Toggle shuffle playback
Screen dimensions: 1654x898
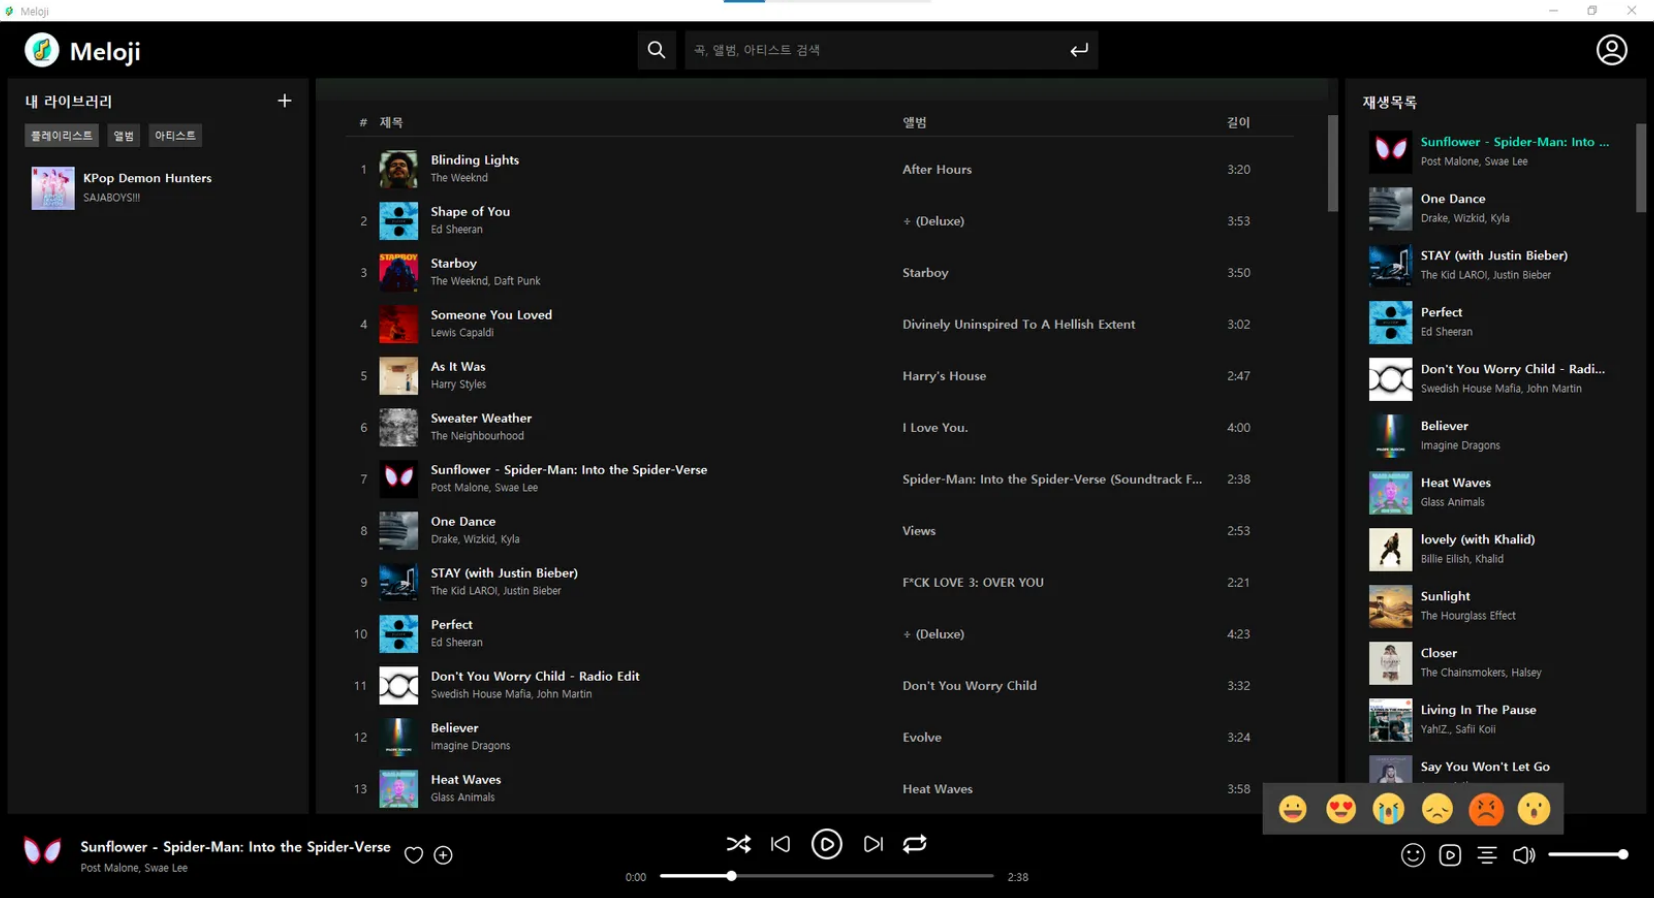(738, 844)
